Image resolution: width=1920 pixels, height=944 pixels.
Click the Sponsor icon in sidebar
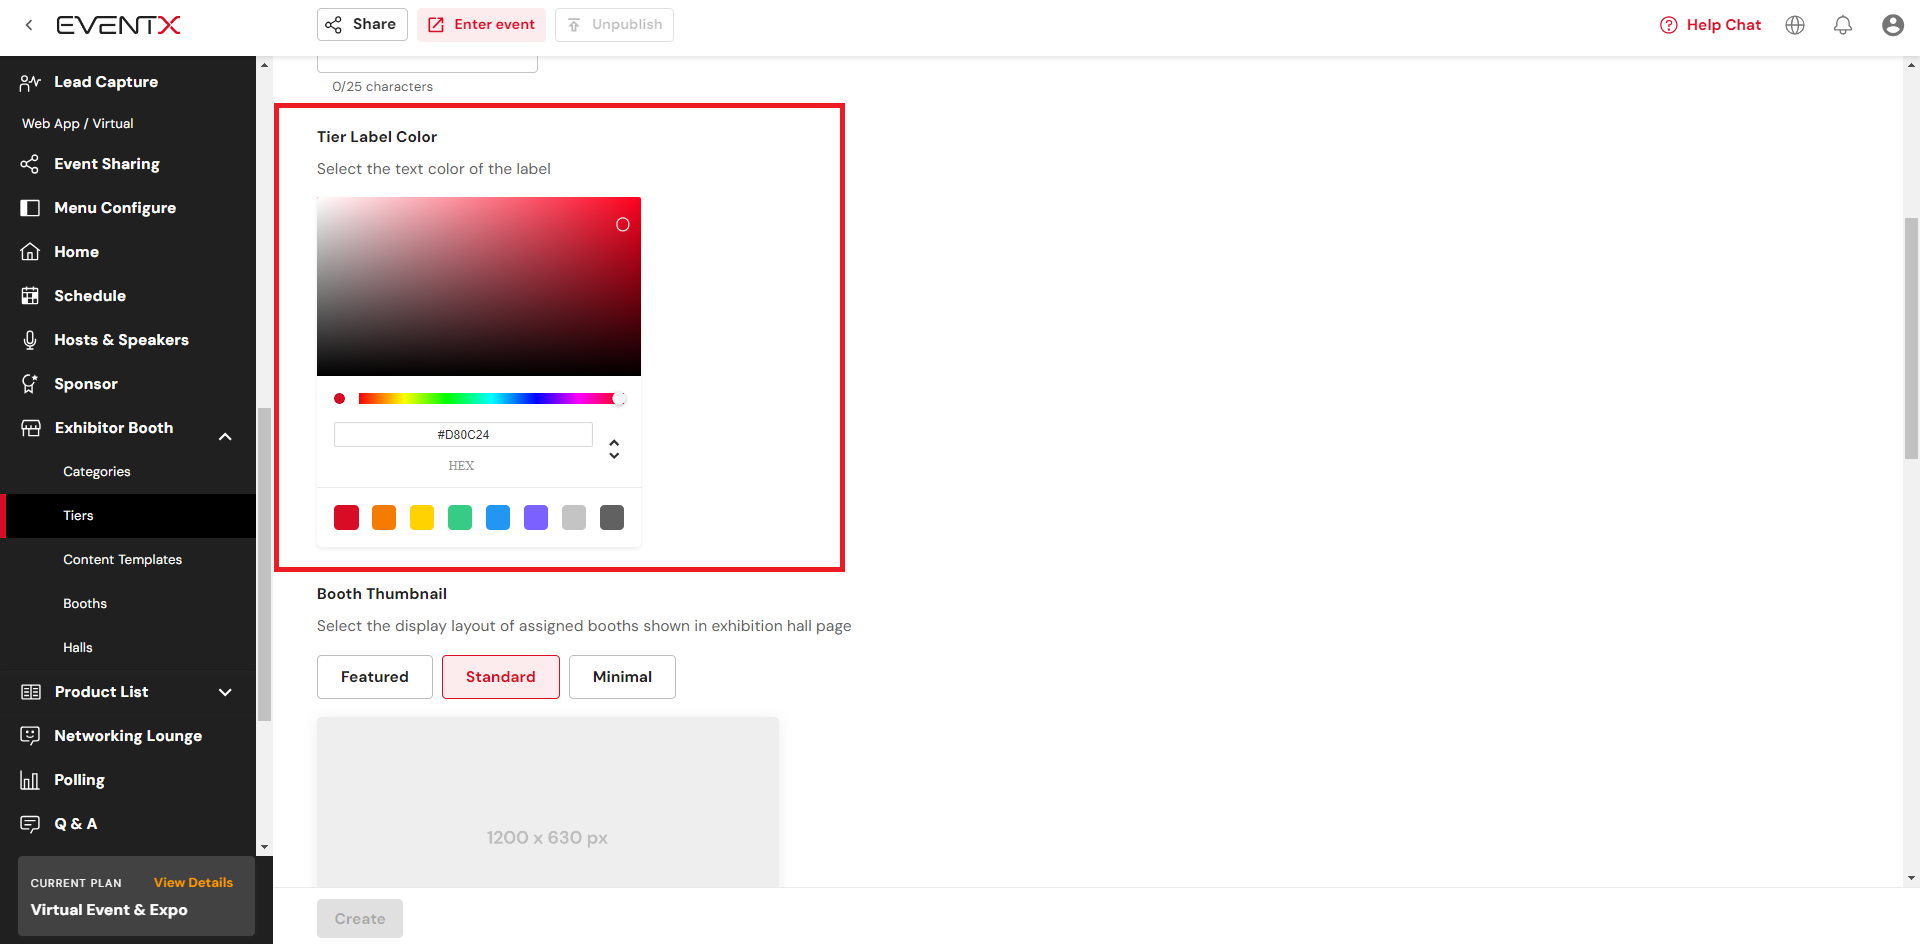[x=30, y=384]
